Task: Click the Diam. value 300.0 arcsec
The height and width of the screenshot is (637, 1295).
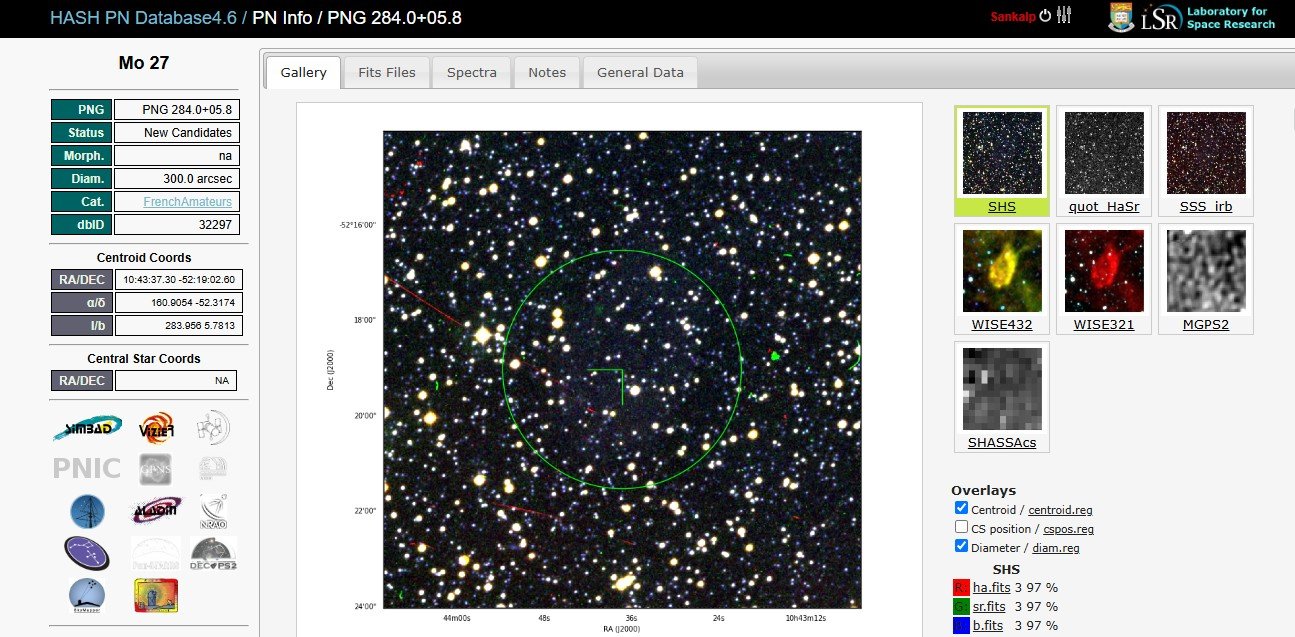Action: (177, 179)
